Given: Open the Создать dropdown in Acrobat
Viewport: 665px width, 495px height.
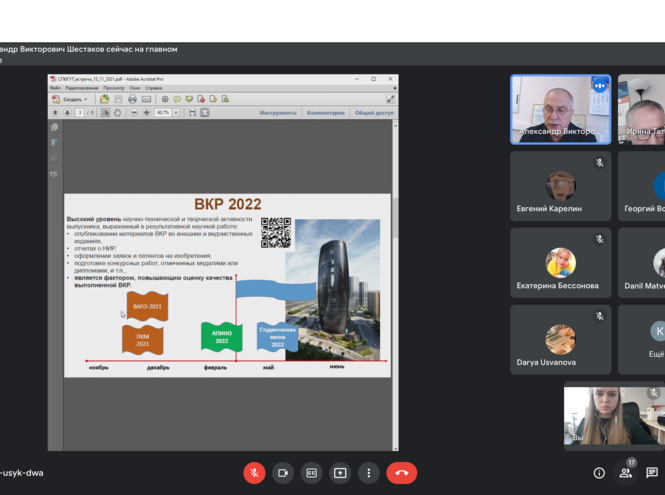Looking at the screenshot, I should [x=72, y=99].
